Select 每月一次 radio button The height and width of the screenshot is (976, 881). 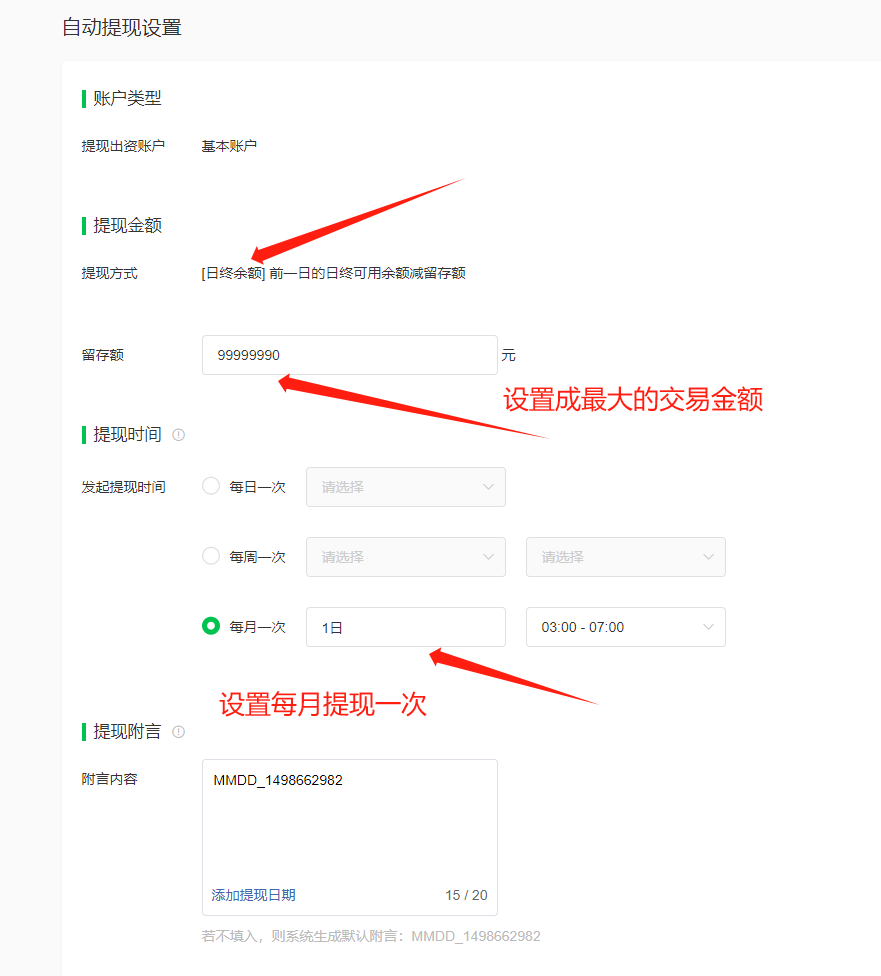pos(211,626)
